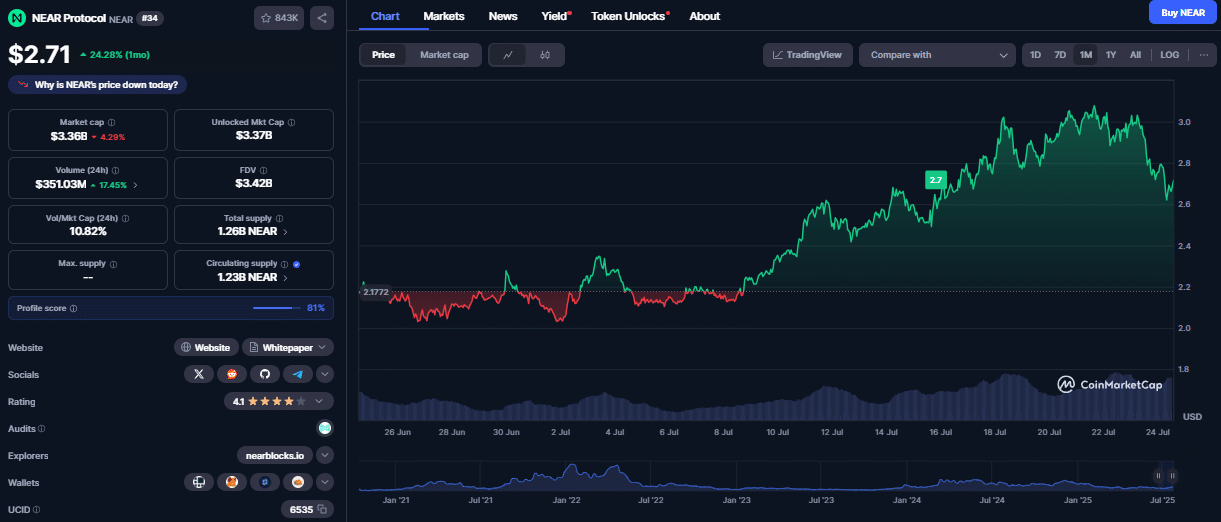Open chart more options ellipsis menu
The width and height of the screenshot is (1221, 522).
click(x=1203, y=55)
